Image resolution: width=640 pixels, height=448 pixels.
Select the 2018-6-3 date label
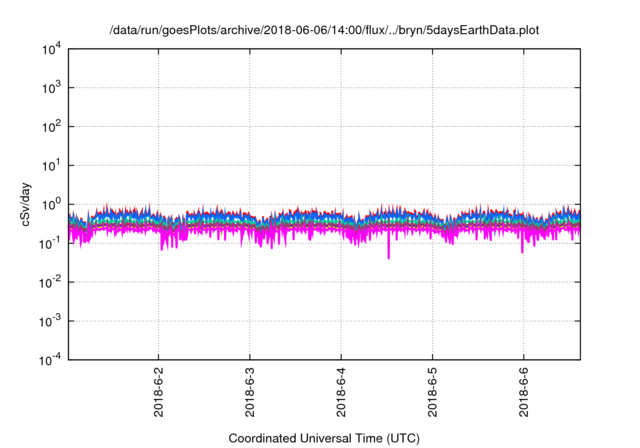click(250, 392)
